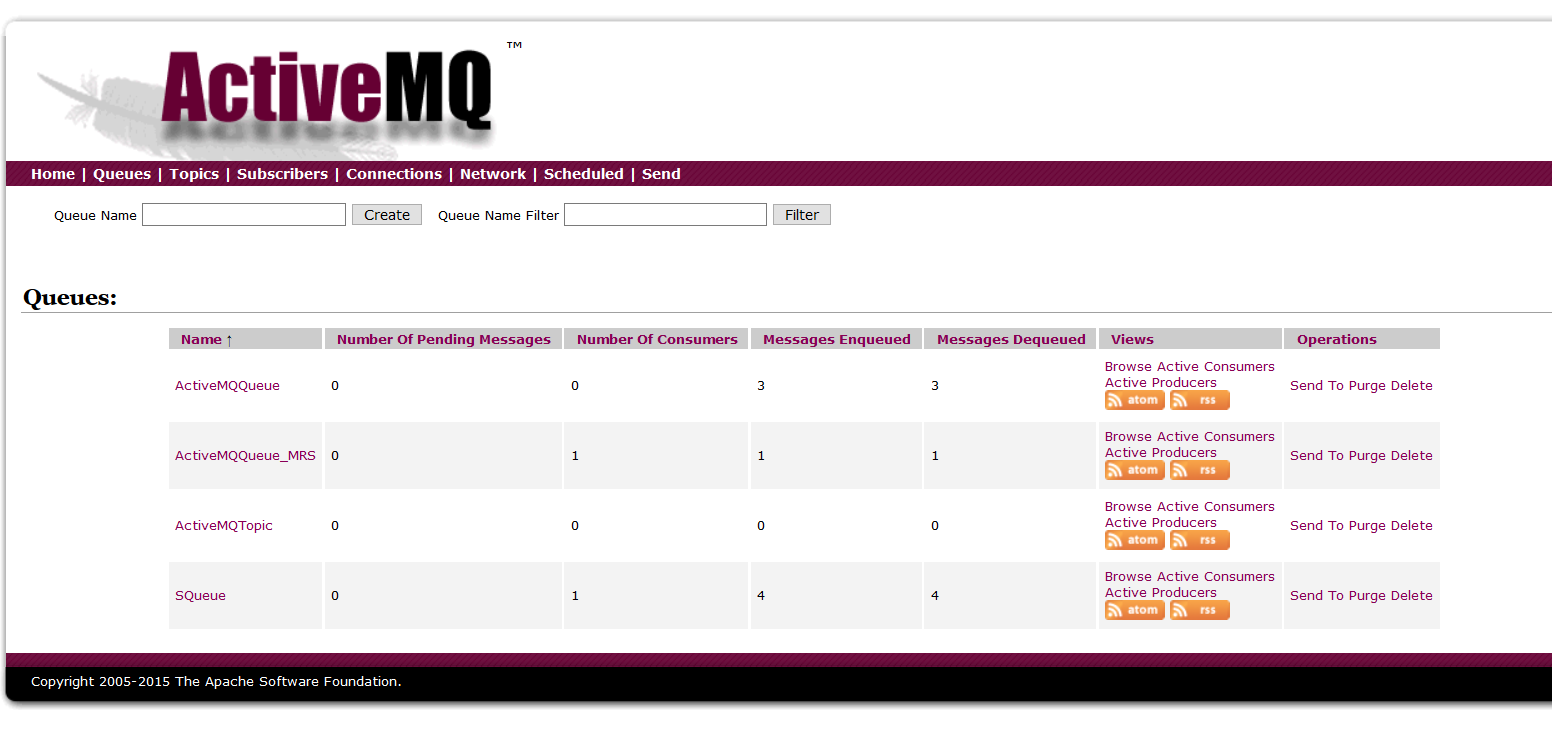This screenshot has width=1552, height=745.
Task: View Active Consumers of ActiveMQQueue_MRS
Action: pyautogui.click(x=1216, y=437)
